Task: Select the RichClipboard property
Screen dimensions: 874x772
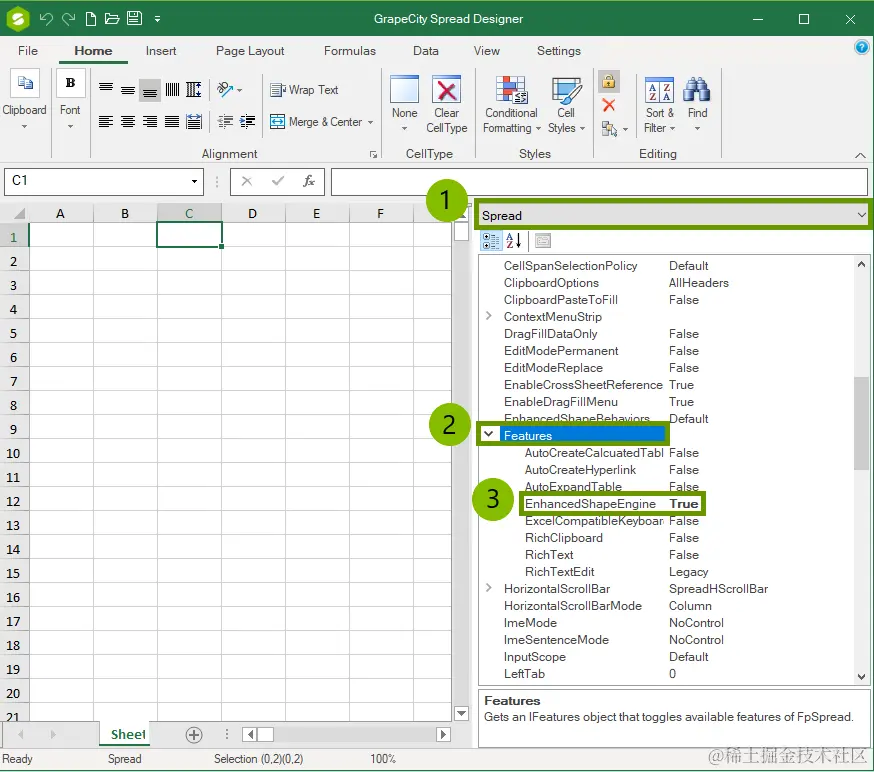Action: click(x=564, y=538)
